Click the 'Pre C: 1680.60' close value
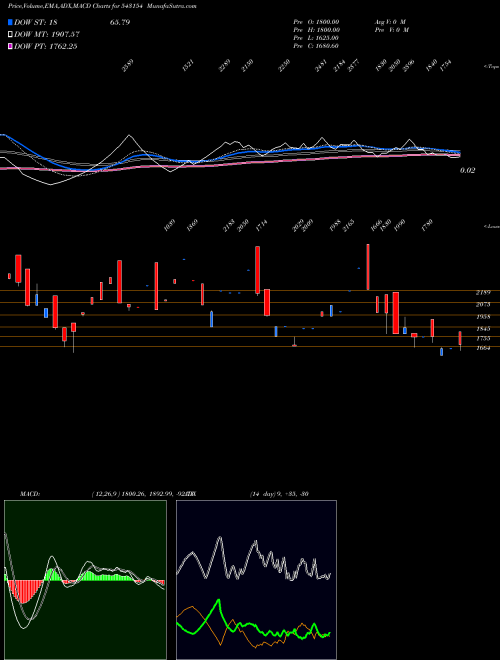 [316, 46]
